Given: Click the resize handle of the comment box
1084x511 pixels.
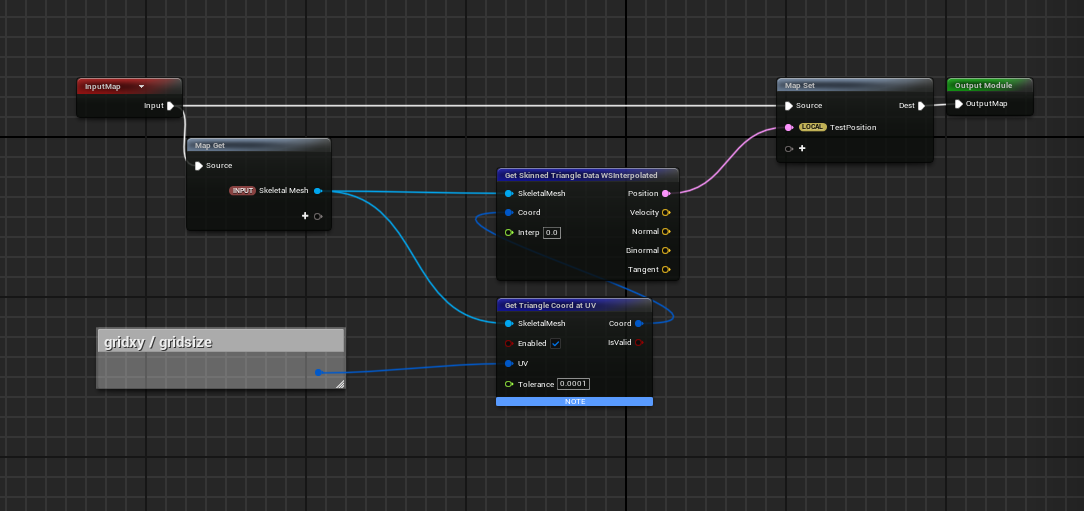Looking at the screenshot, I should 339,383.
